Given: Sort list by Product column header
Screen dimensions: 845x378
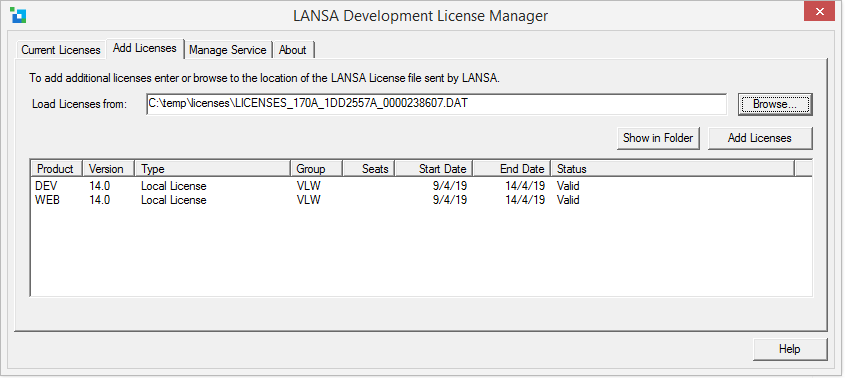Looking at the screenshot, I should point(57,169).
